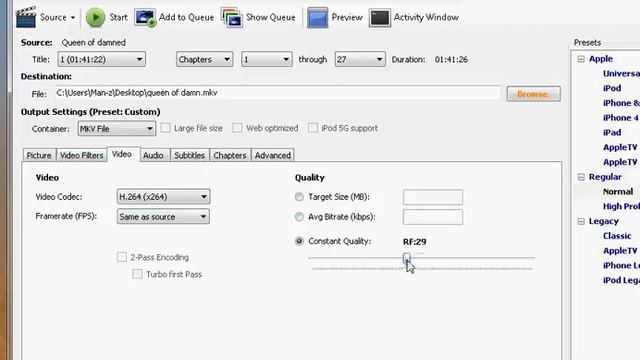Open the Activity Window icon
This screenshot has height=360, width=640.
(x=380, y=18)
